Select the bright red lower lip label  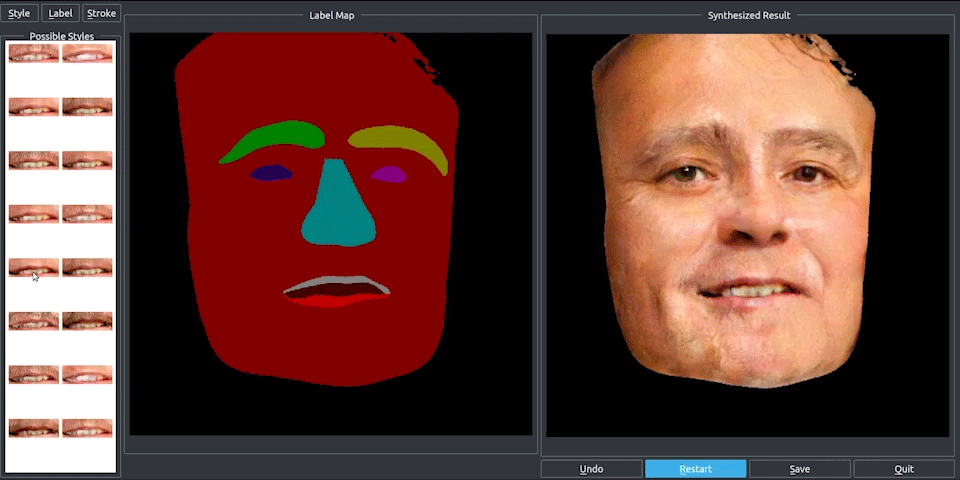coord(334,301)
